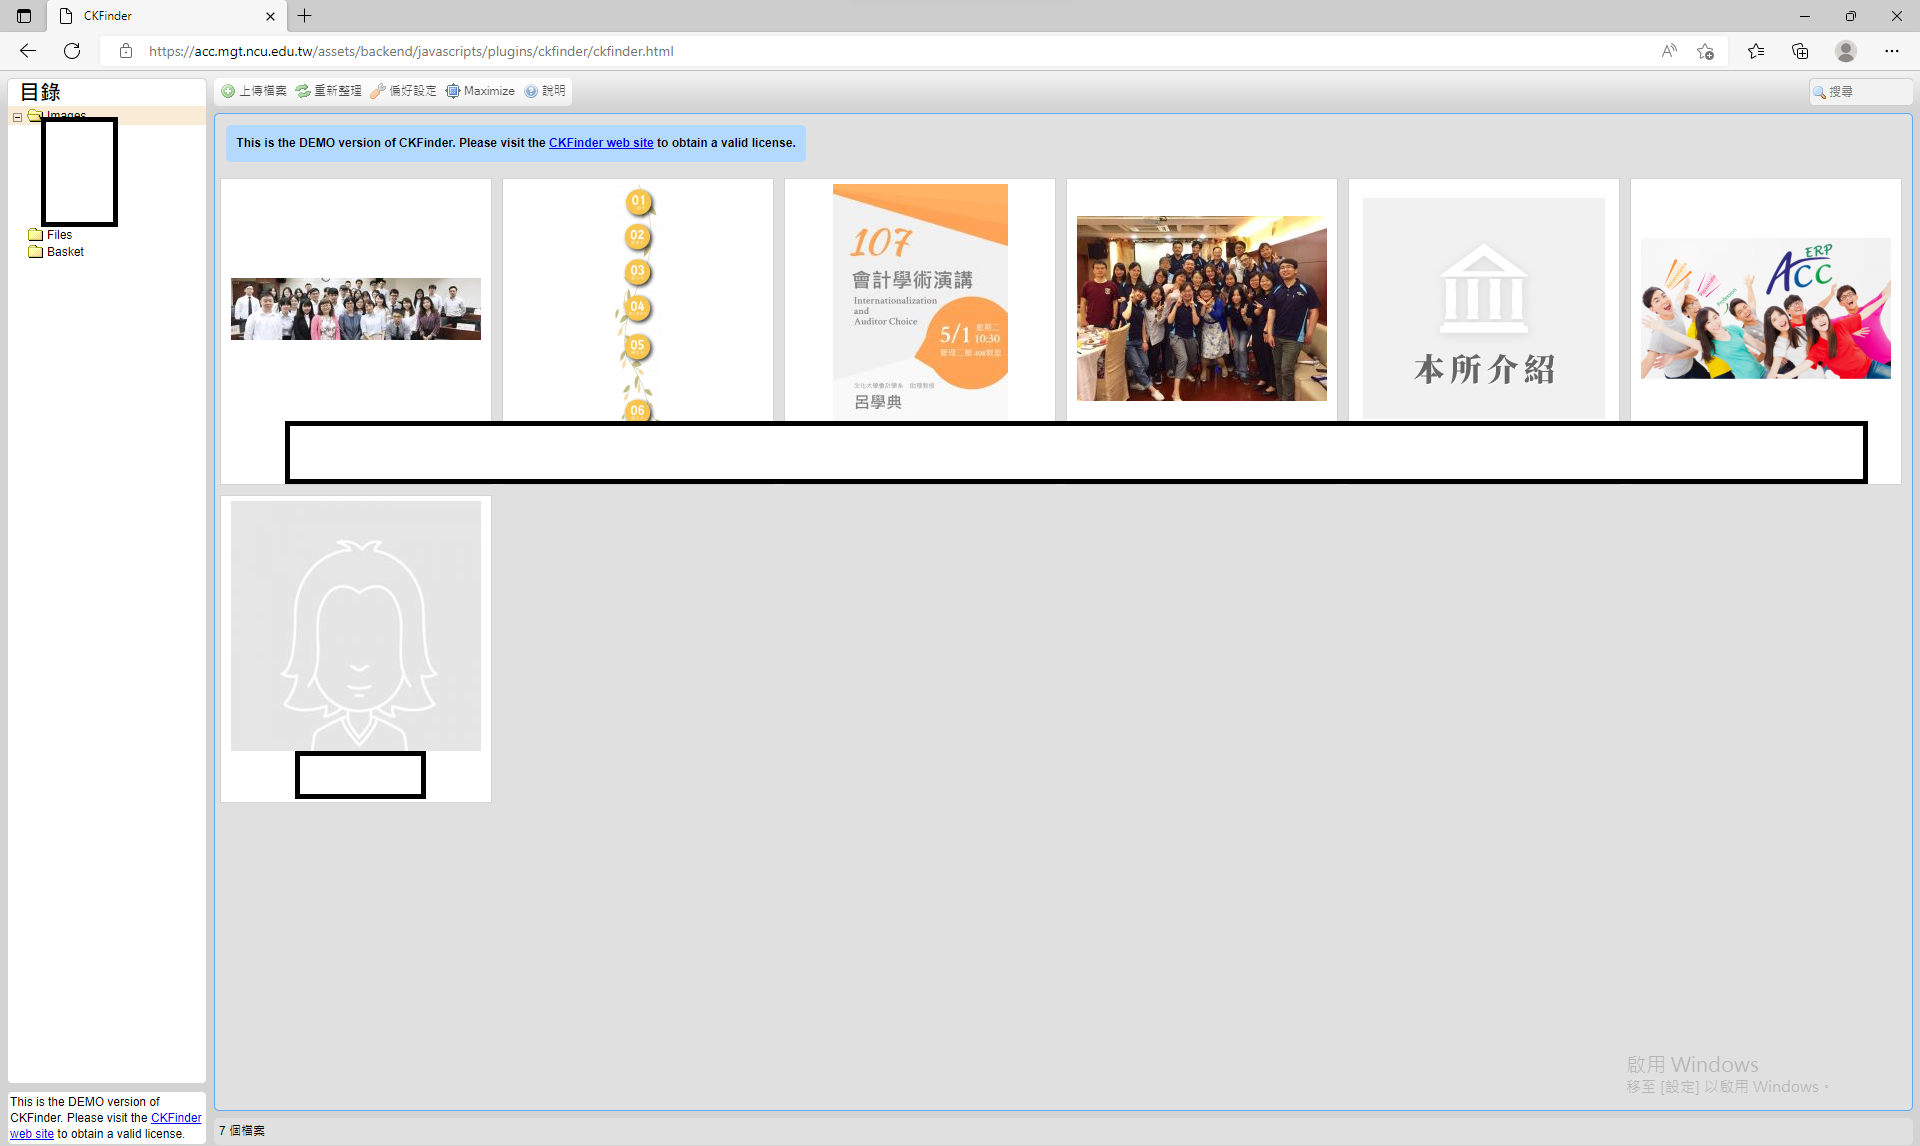Click the search magnifier icon

point(1819,92)
